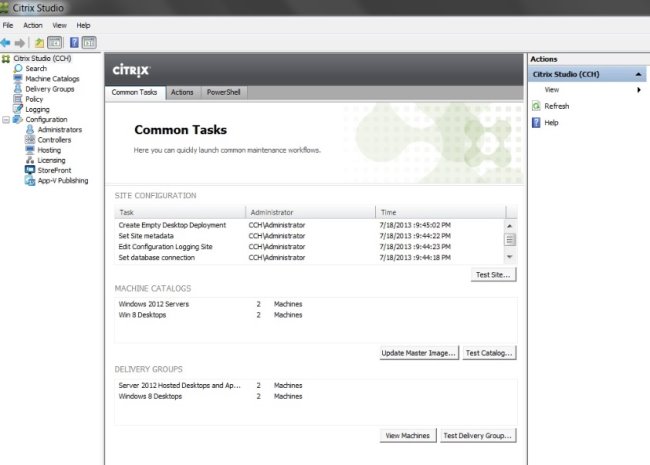Select the Logging tree label

click(x=37, y=109)
